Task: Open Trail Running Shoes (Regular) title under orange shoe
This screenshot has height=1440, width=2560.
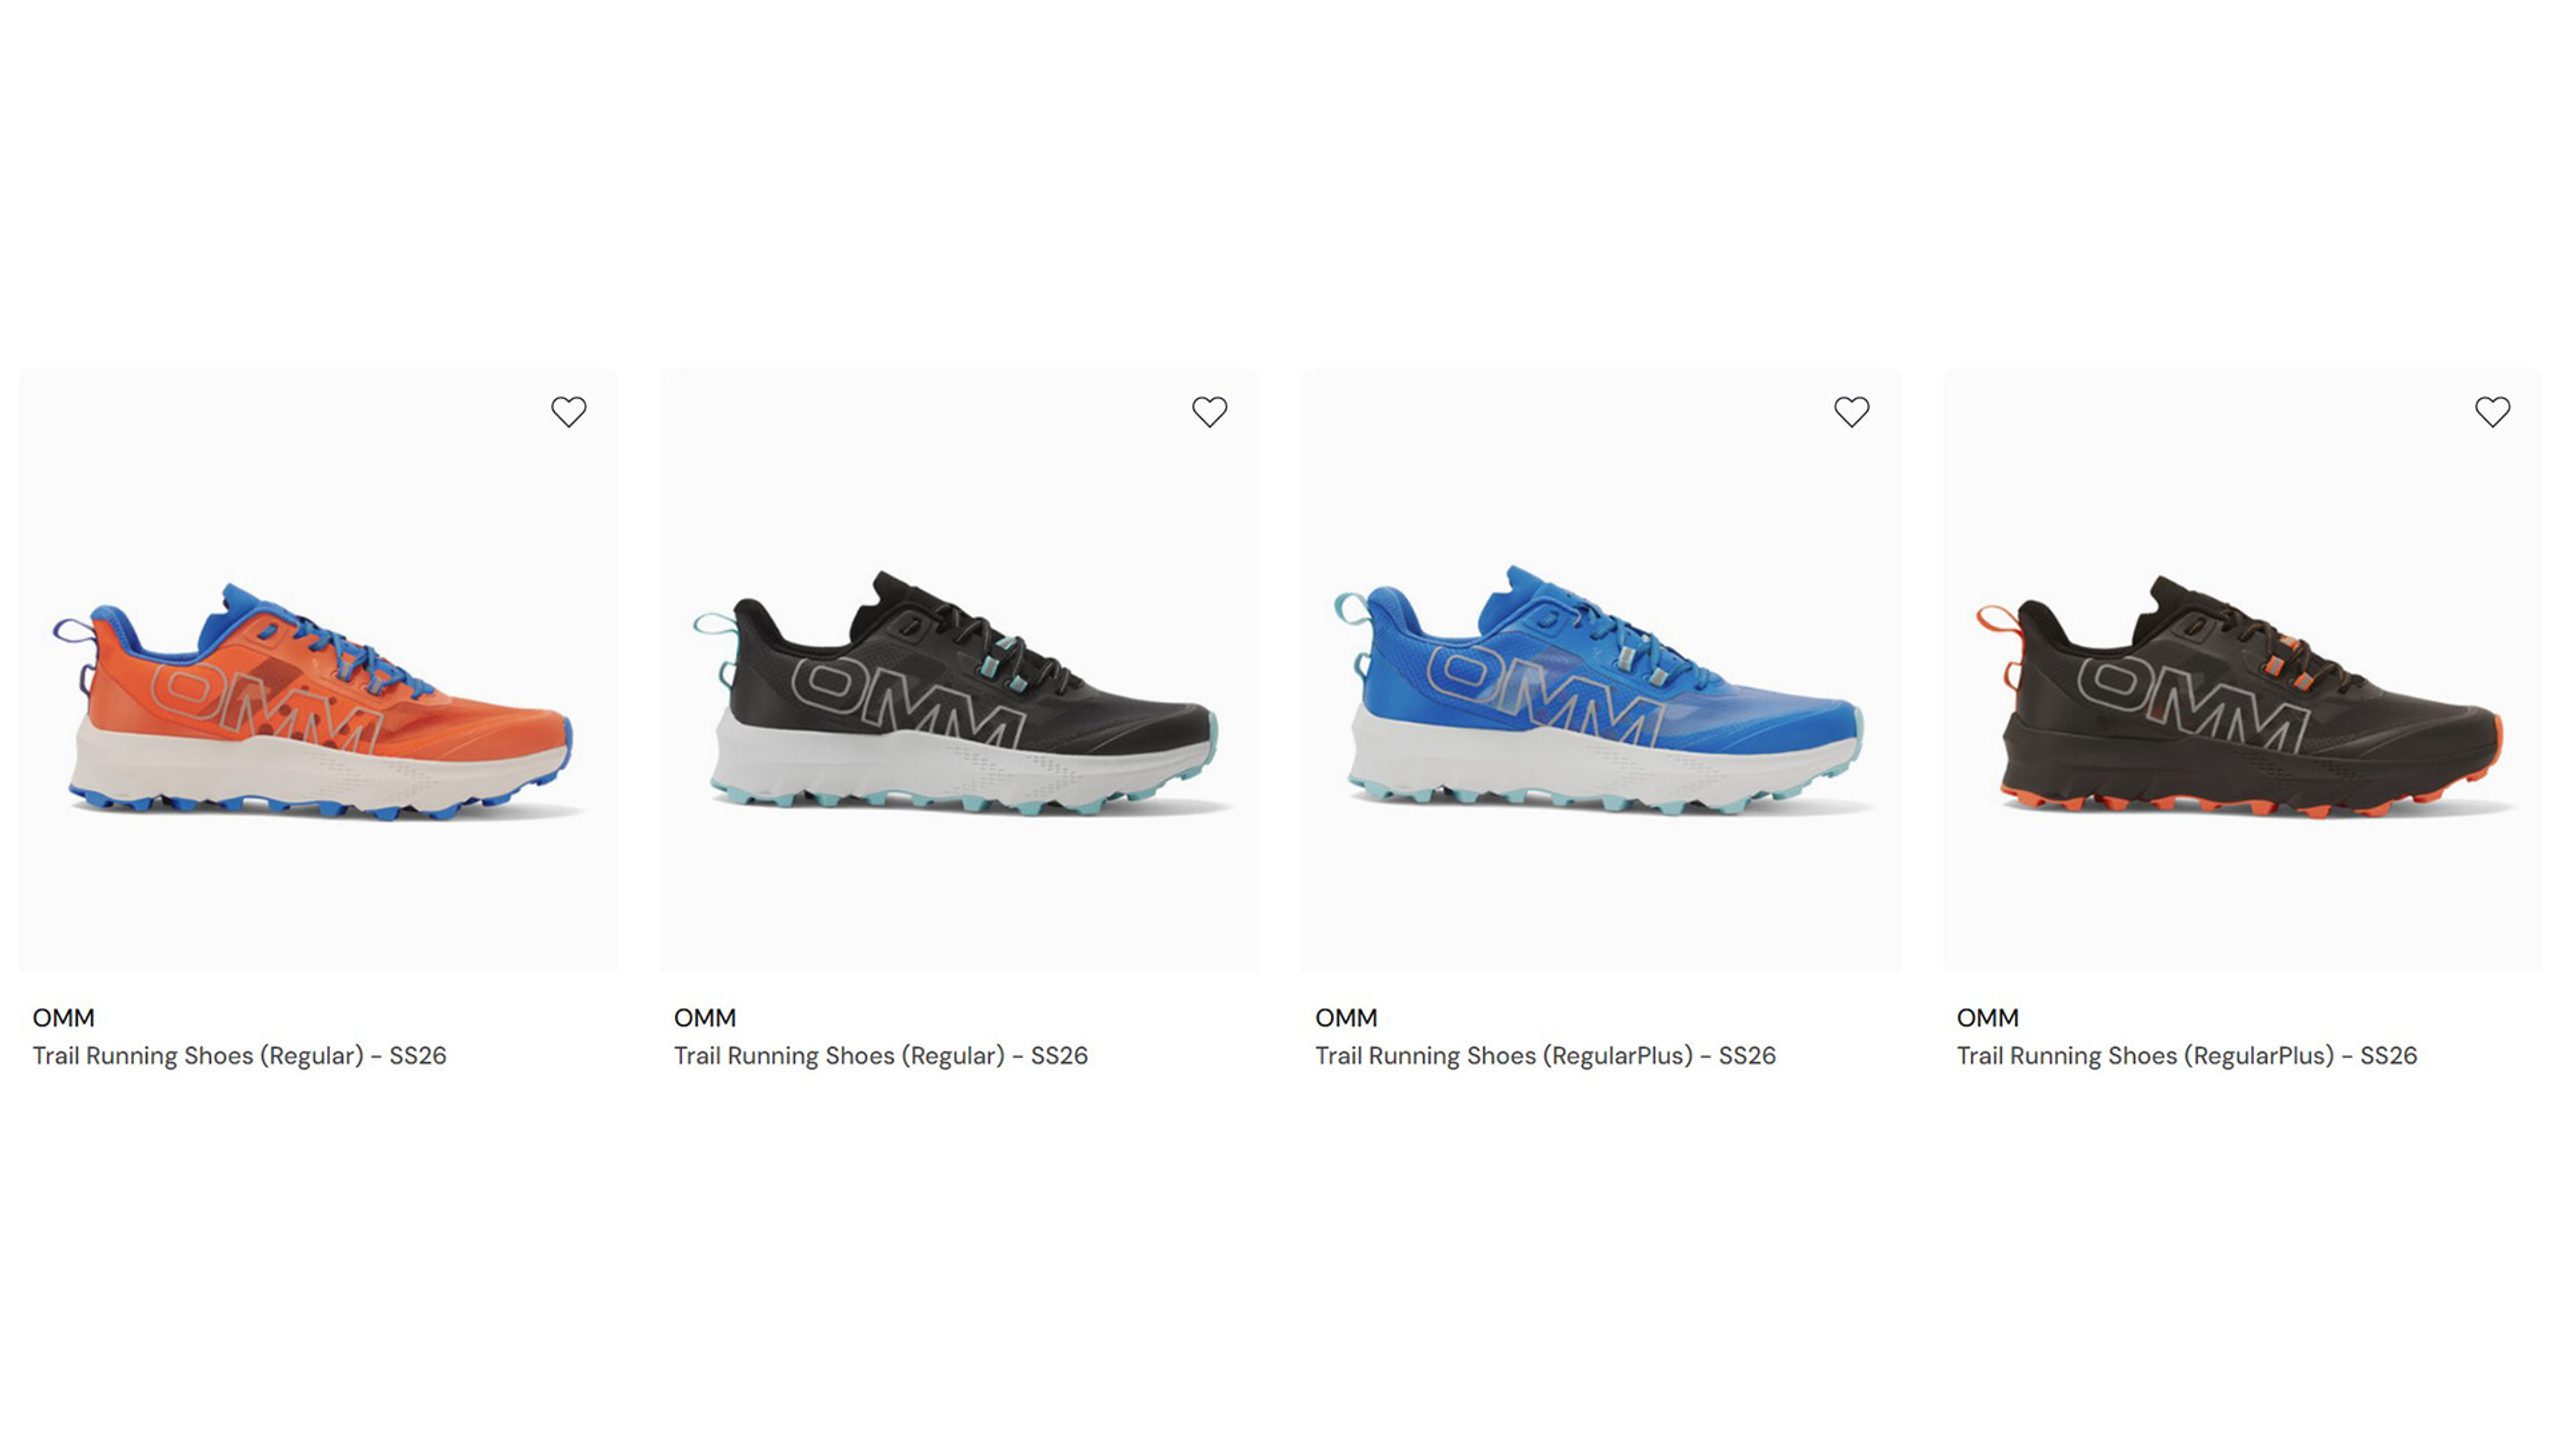Action: tap(239, 1056)
